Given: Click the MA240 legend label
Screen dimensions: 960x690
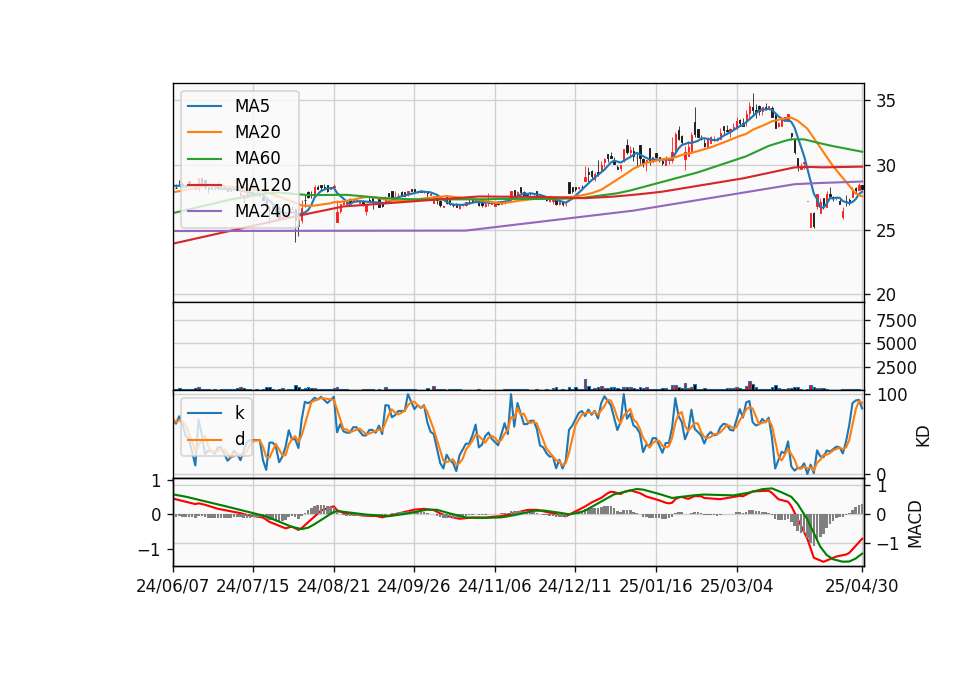Looking at the screenshot, I should (263, 211).
